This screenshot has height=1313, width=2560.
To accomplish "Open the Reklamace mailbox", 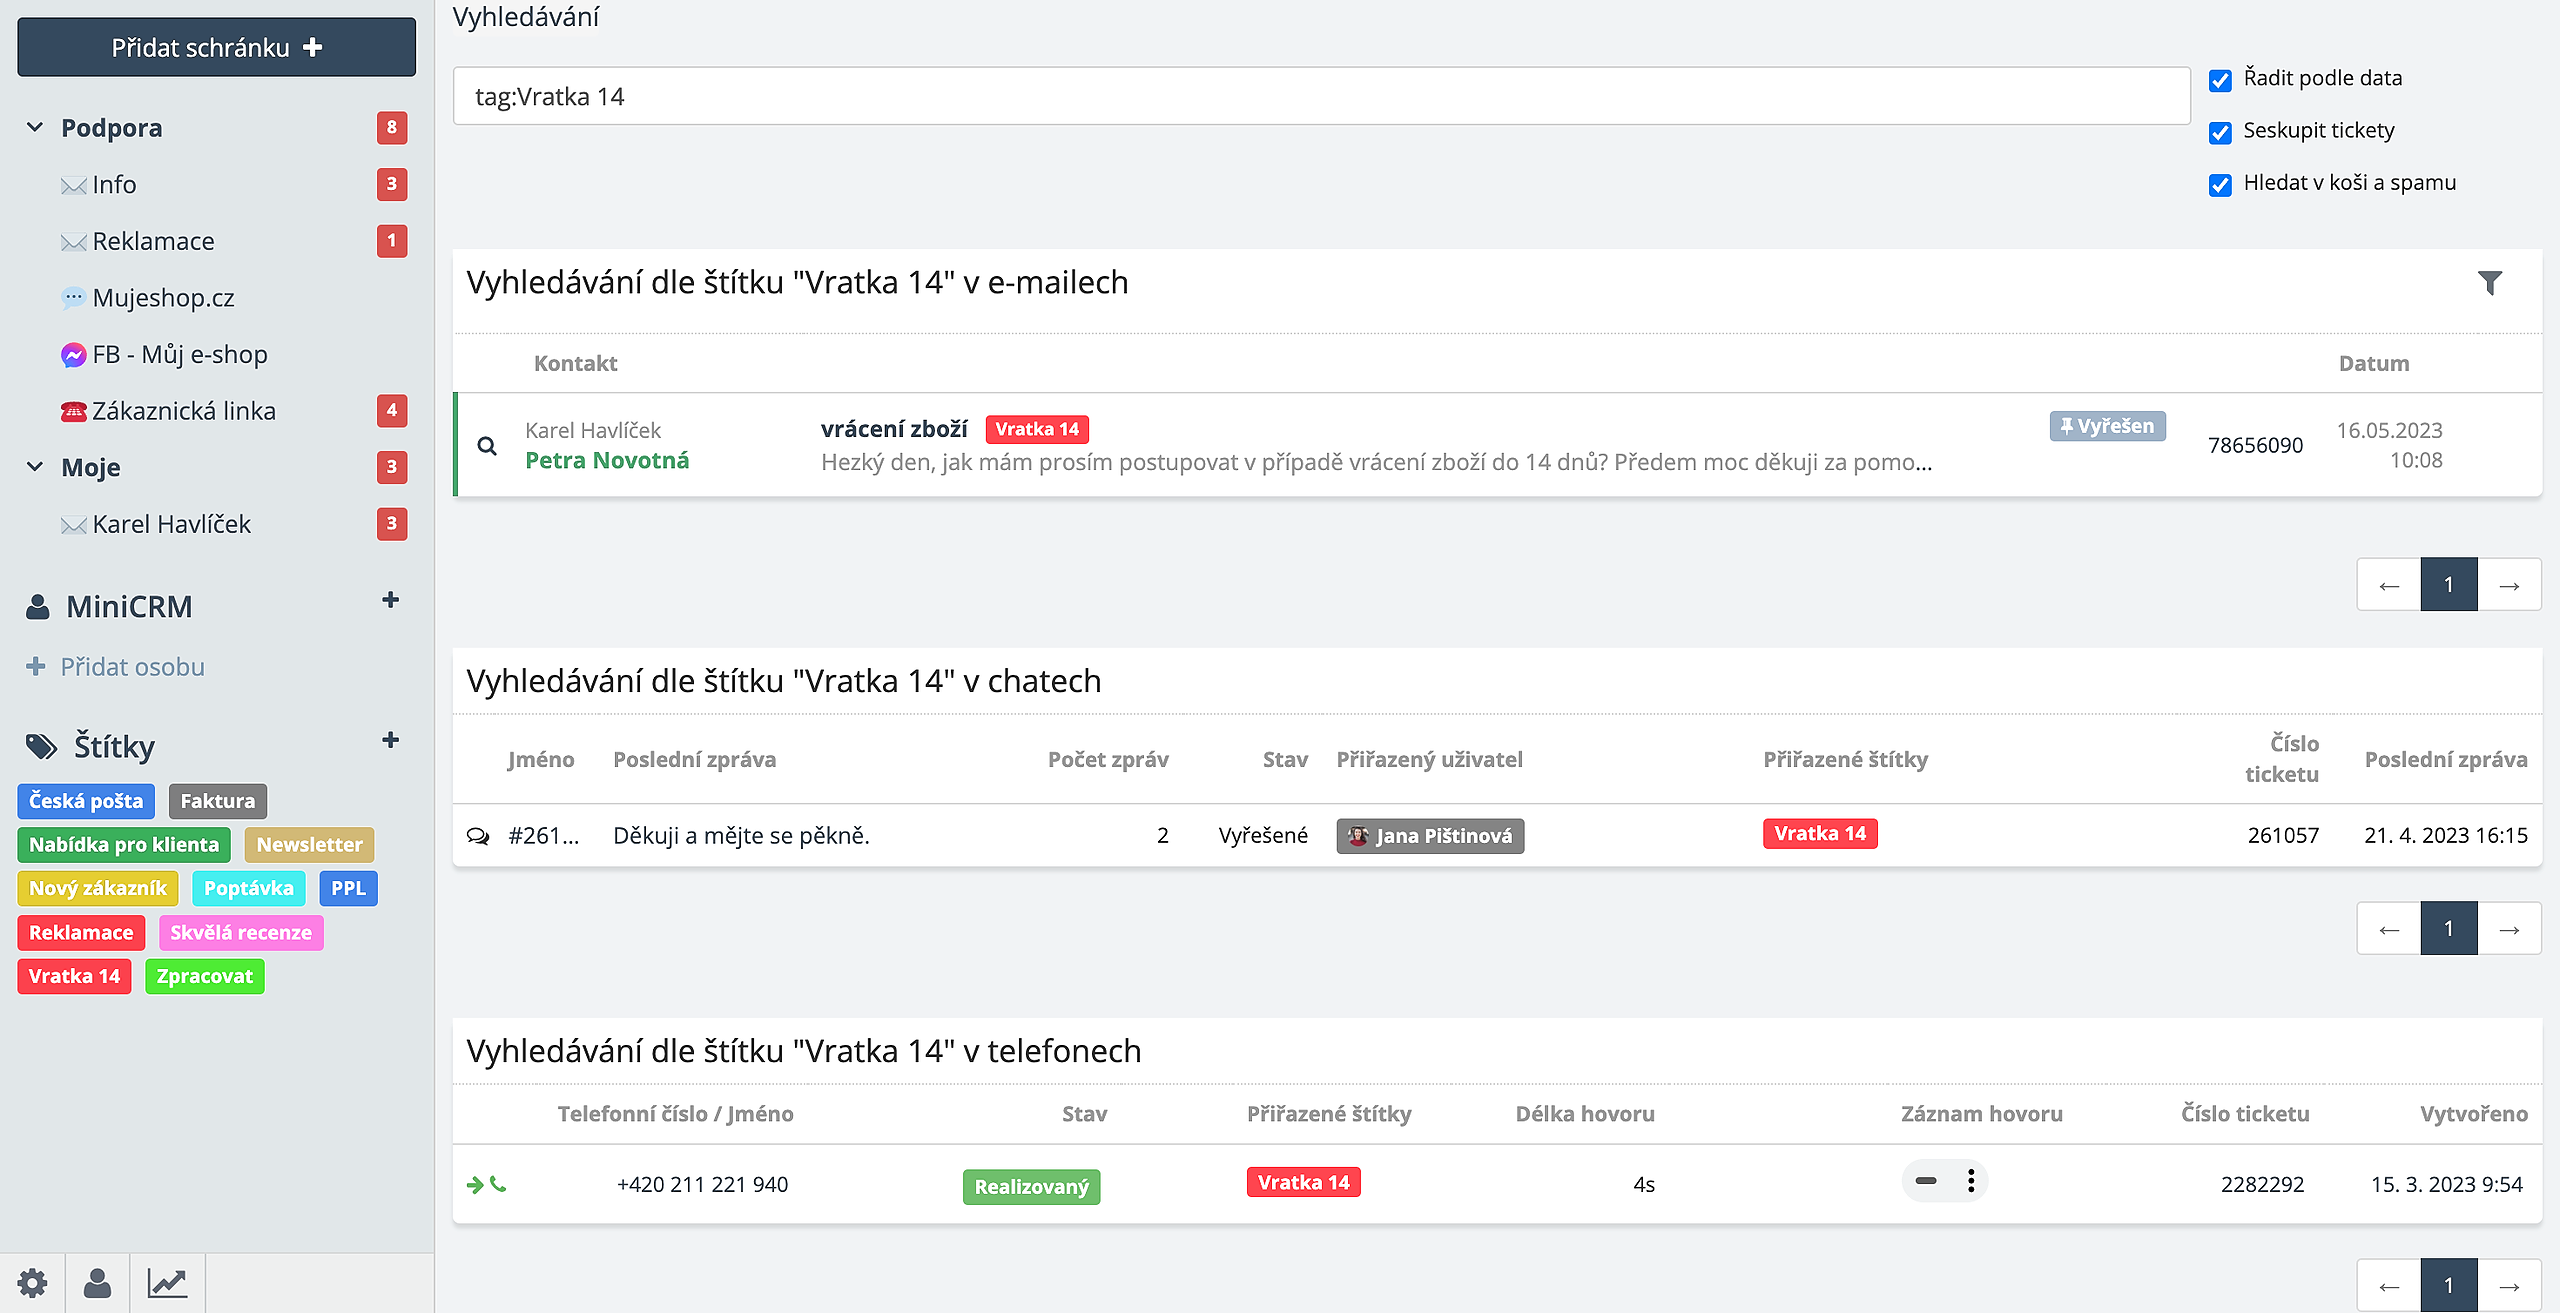I will [x=153, y=242].
